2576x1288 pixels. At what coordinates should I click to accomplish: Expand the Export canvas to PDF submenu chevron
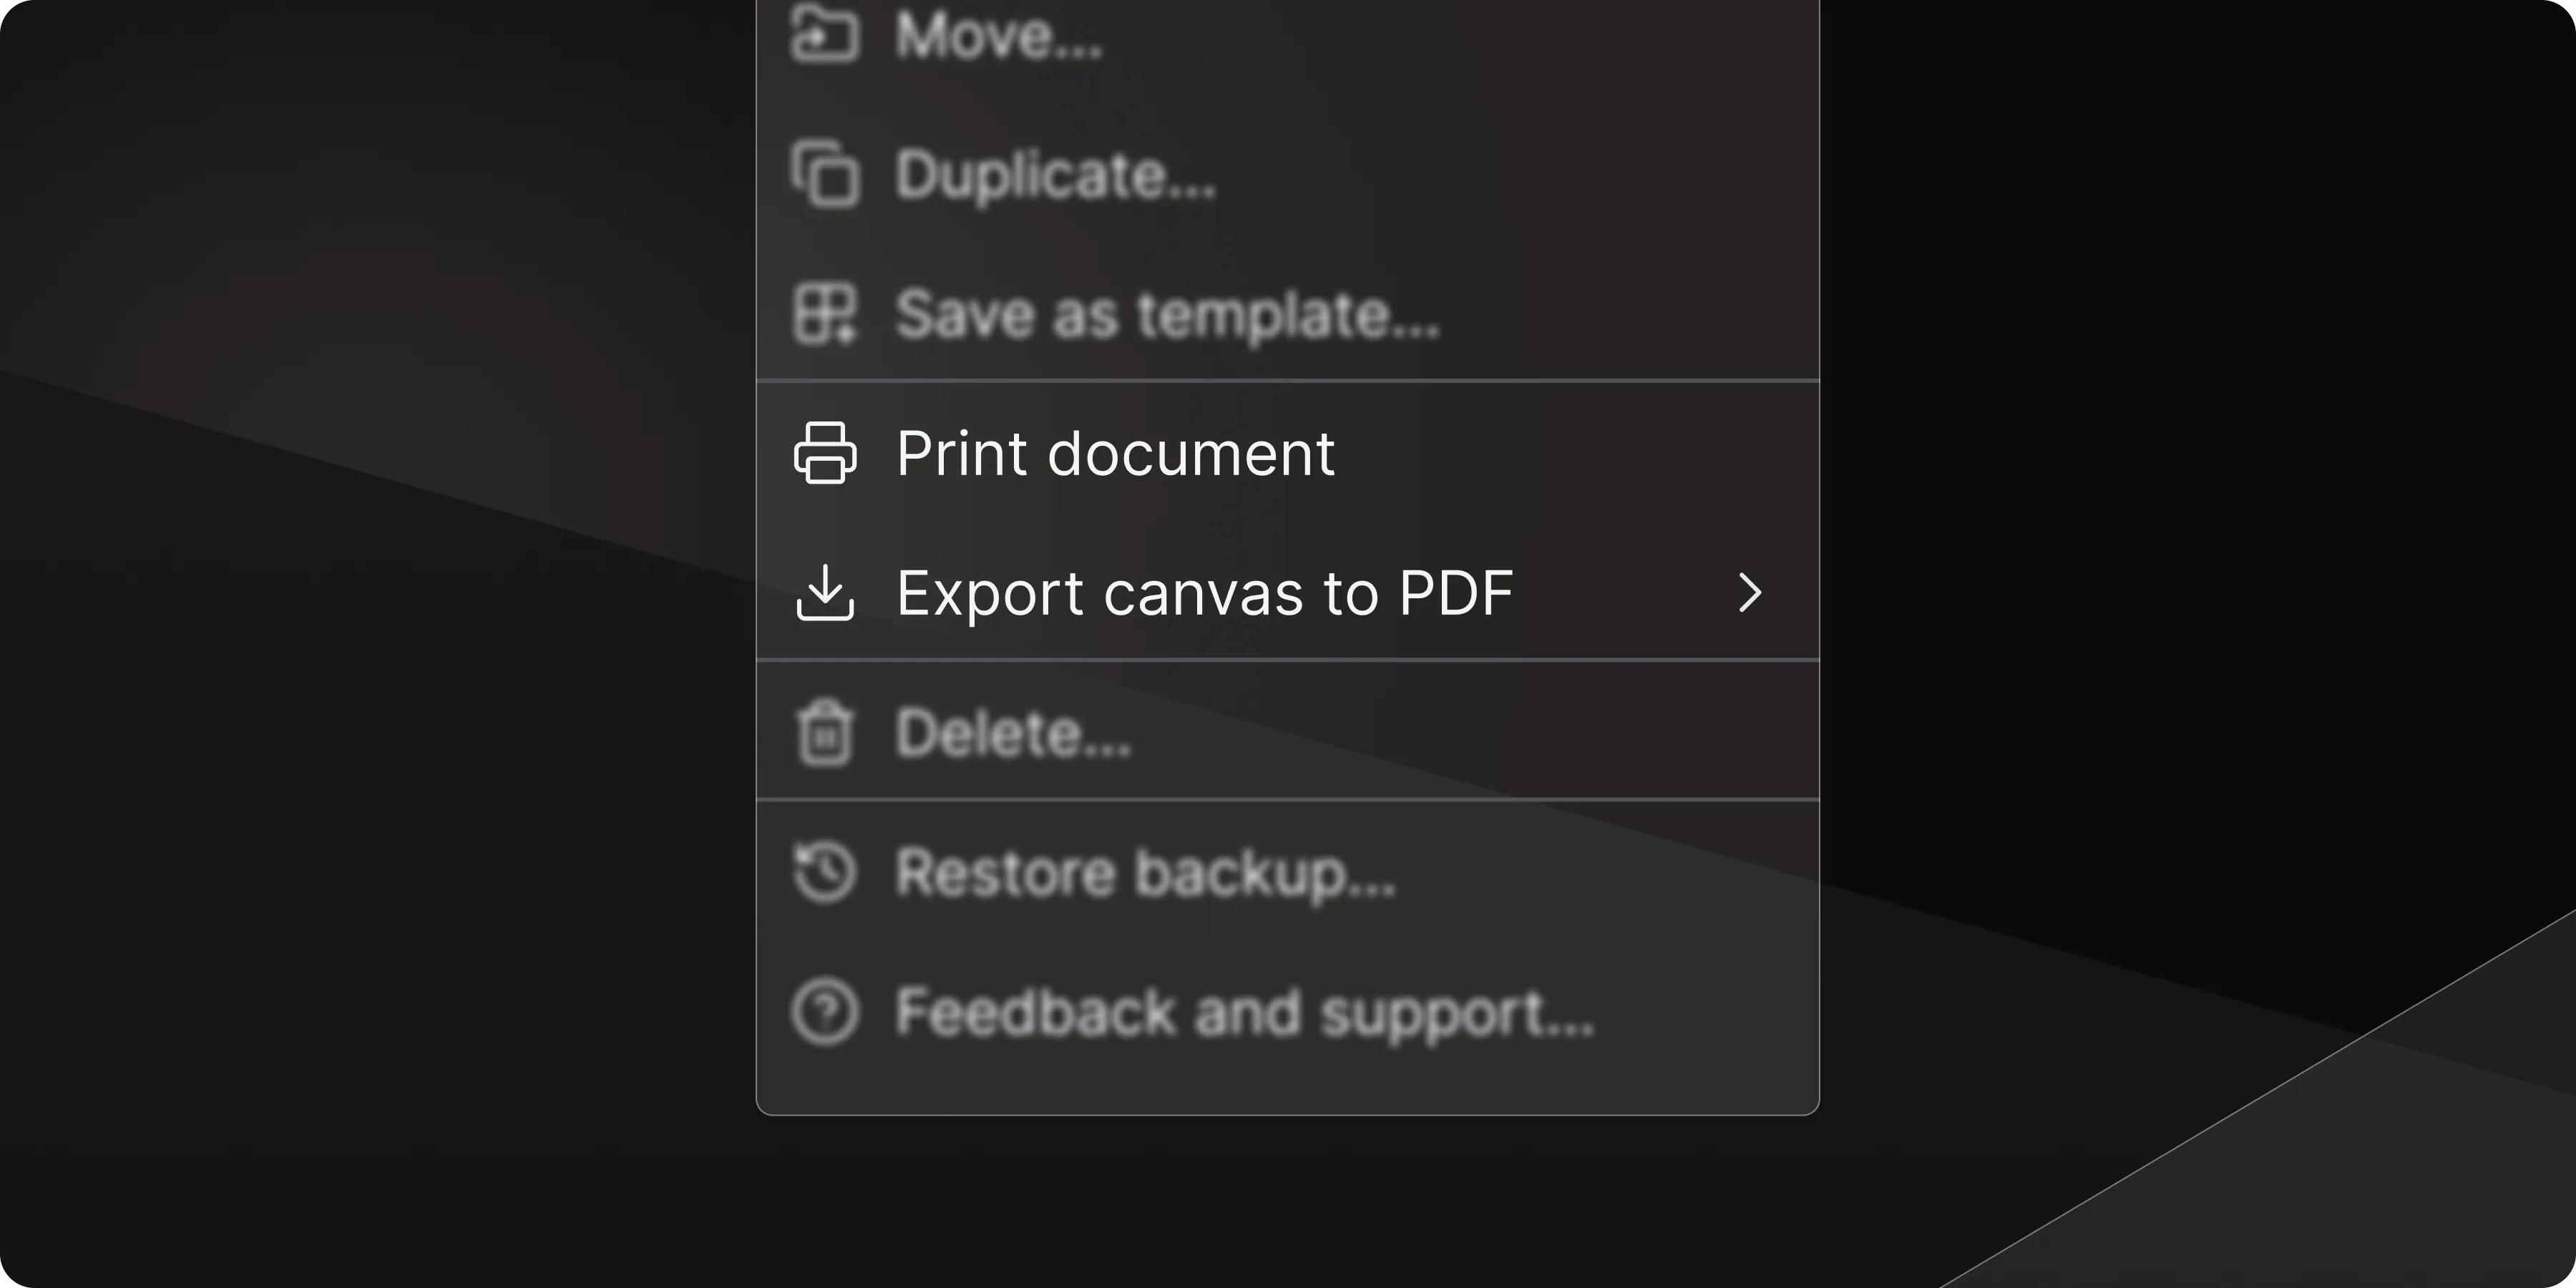1749,592
